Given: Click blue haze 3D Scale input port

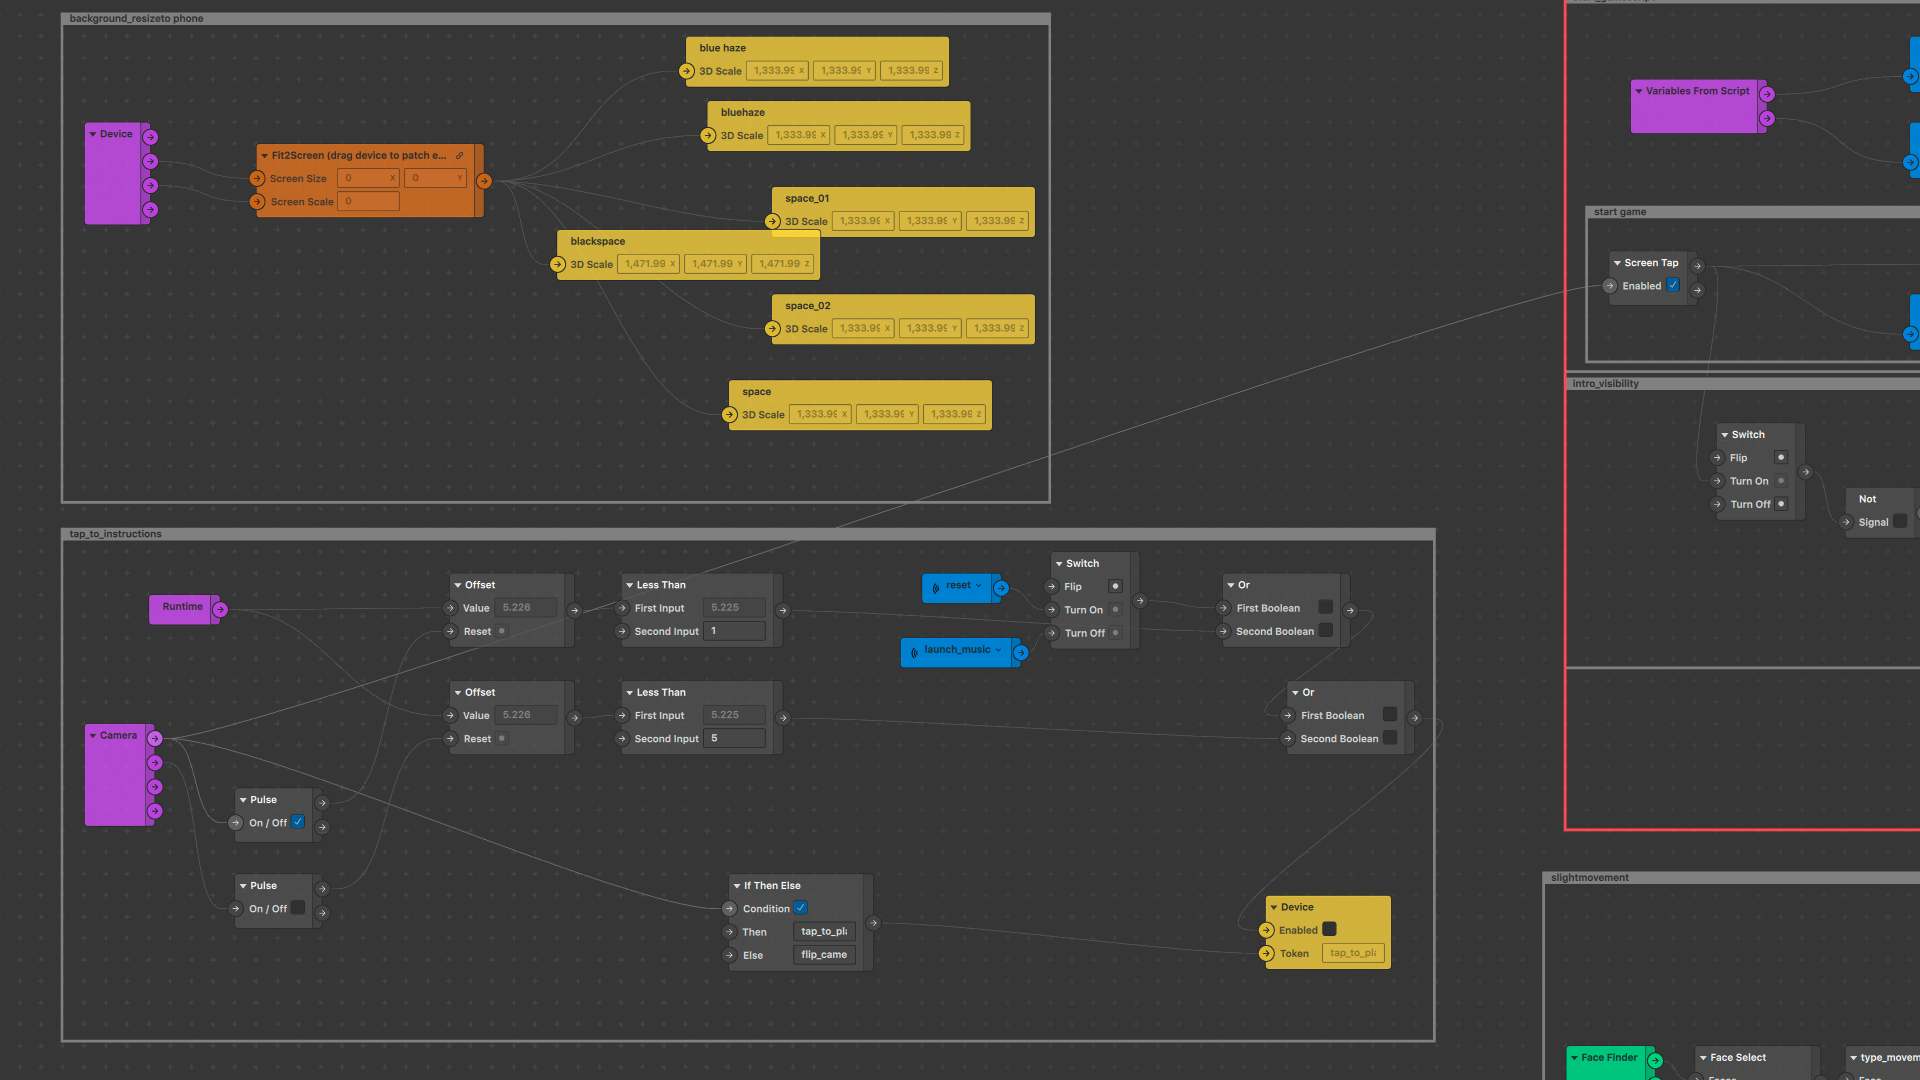Looking at the screenshot, I should click(687, 71).
